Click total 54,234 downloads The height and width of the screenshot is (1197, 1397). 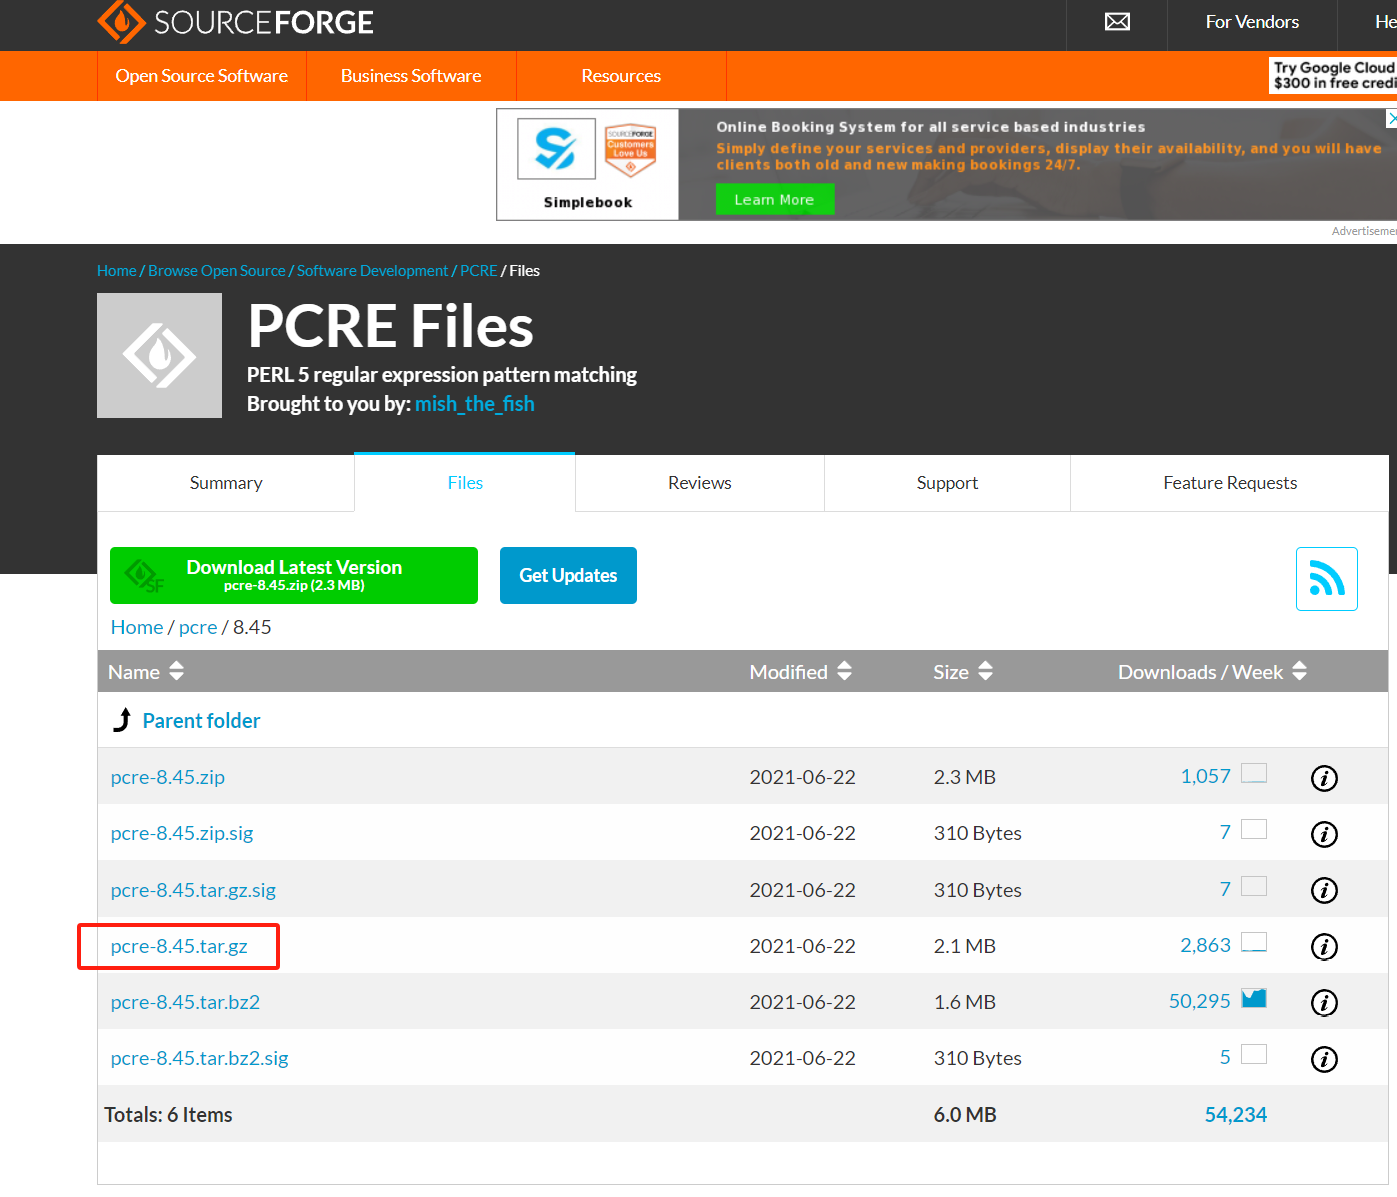(x=1235, y=1115)
